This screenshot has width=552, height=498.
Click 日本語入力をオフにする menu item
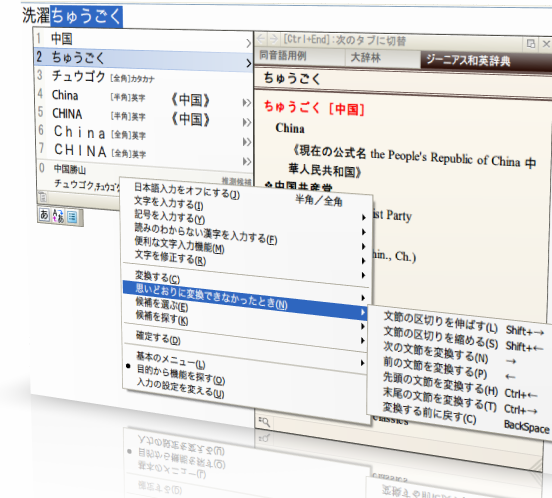click(187, 191)
